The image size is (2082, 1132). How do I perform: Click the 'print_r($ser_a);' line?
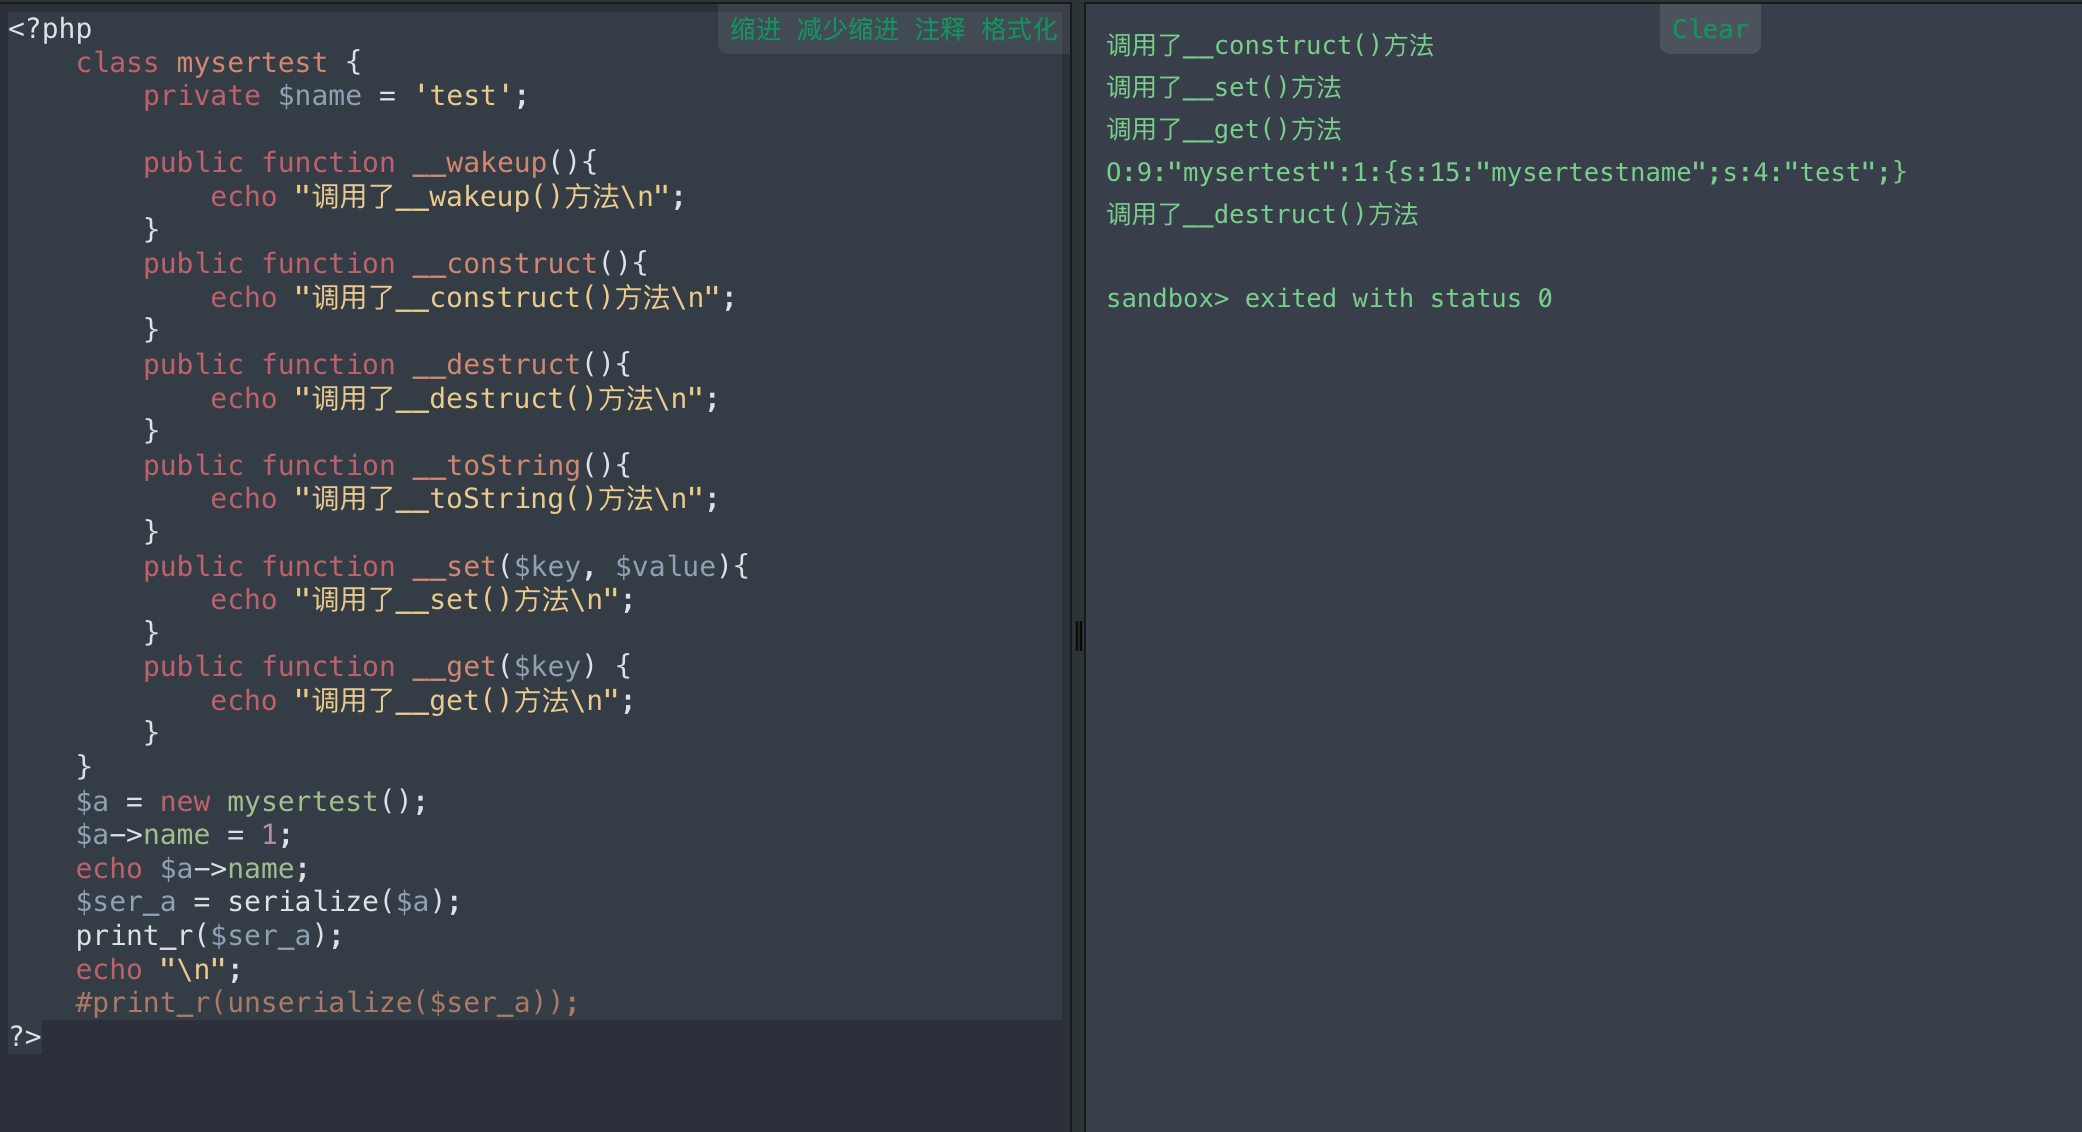click(210, 936)
